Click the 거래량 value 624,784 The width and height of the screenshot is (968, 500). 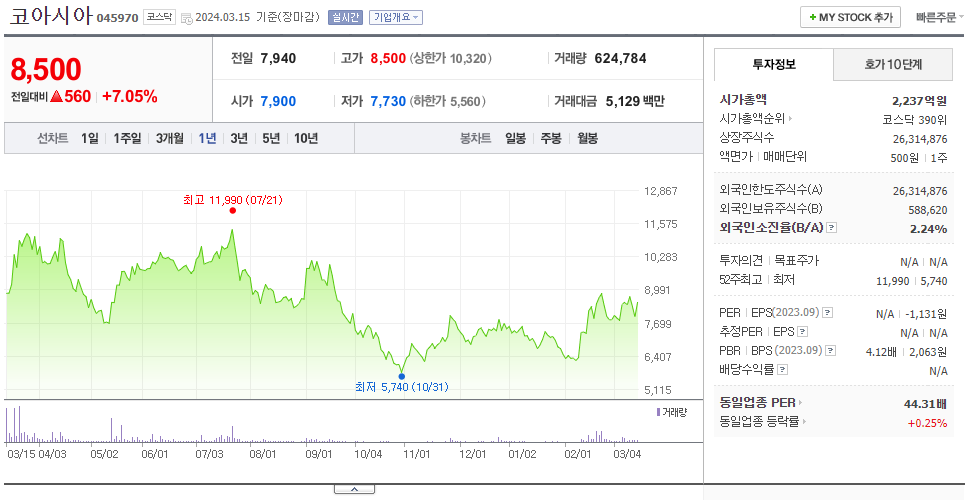click(620, 59)
